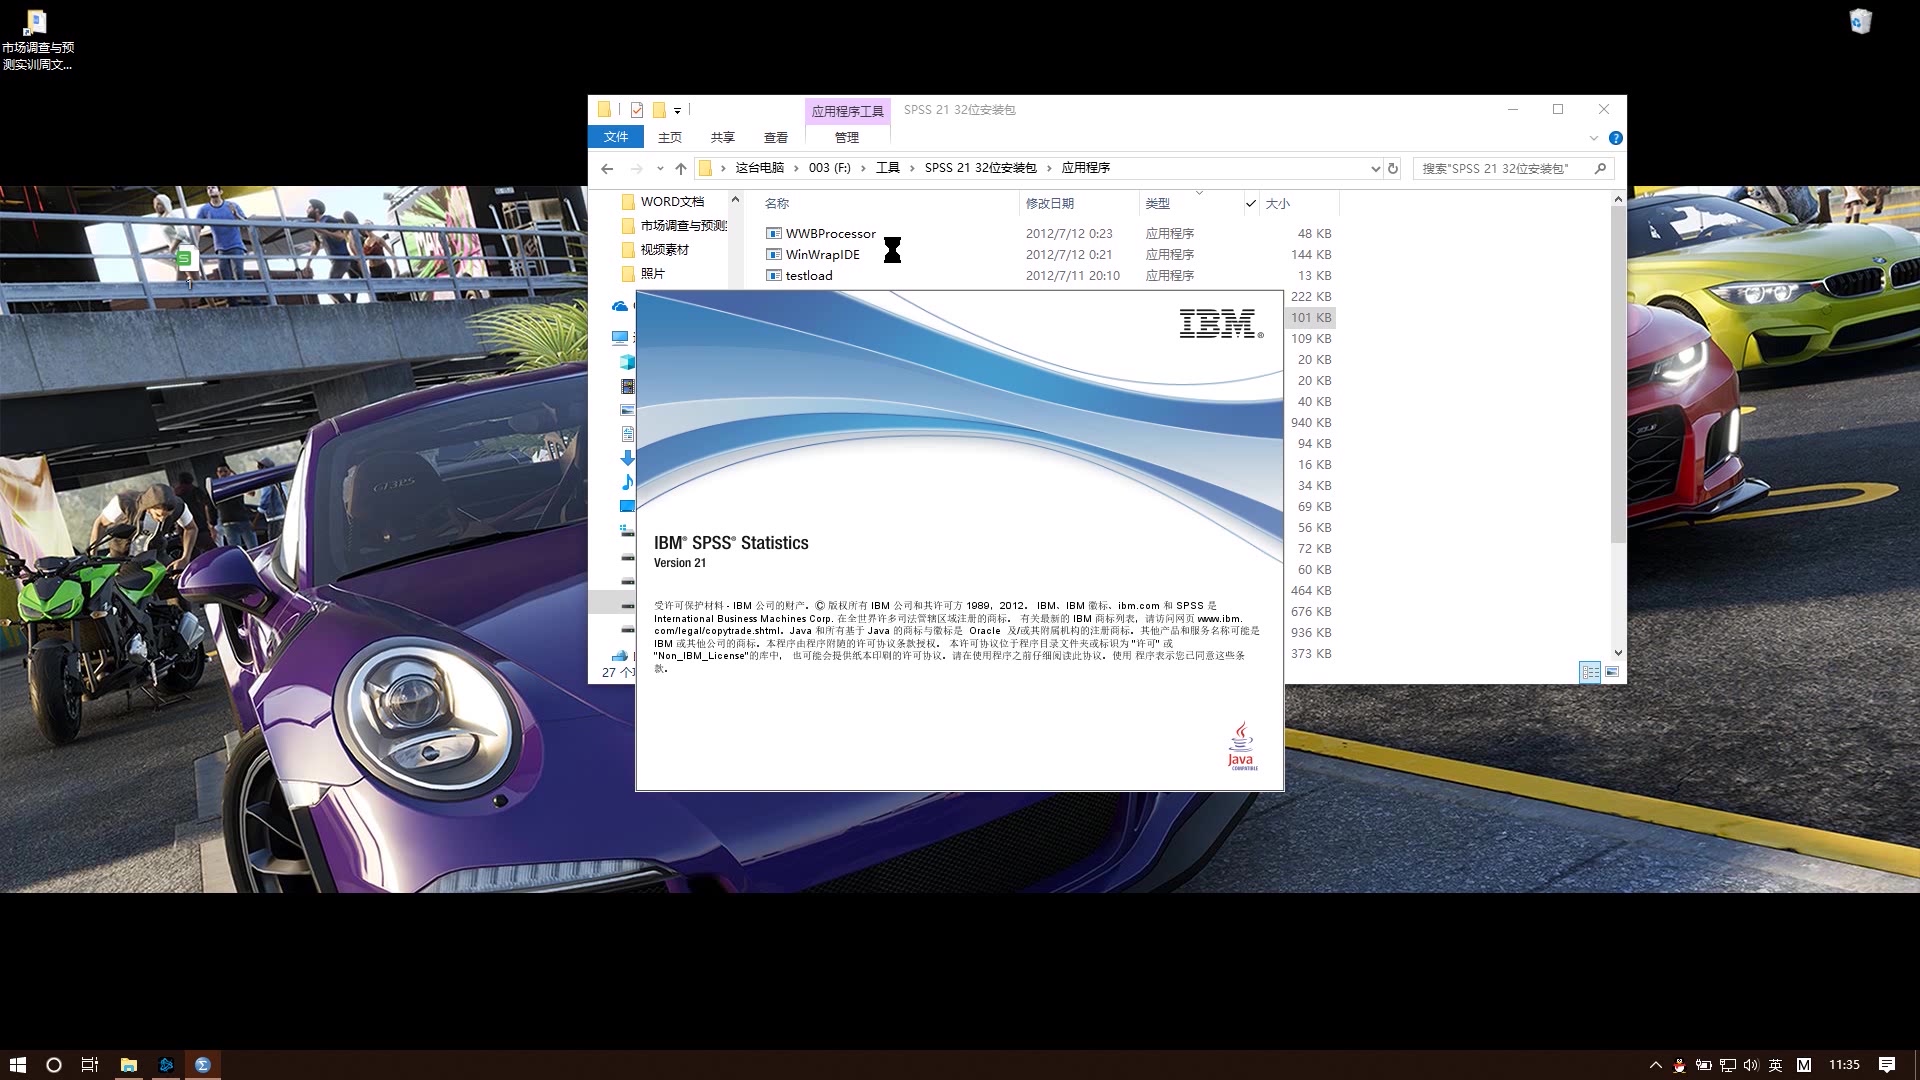Click the 应用程序工具 contextual tab
Screen dimensions: 1920x1080
(x=847, y=111)
